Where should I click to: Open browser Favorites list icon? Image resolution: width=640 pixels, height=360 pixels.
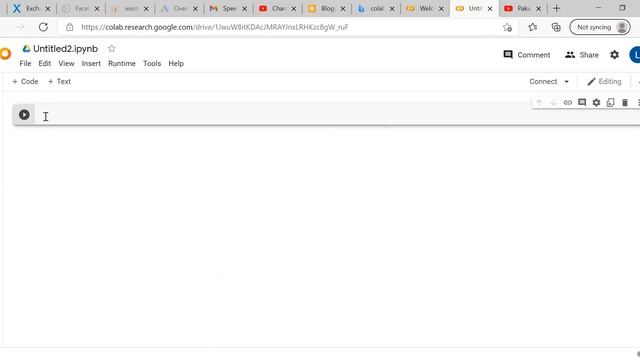tap(532, 27)
